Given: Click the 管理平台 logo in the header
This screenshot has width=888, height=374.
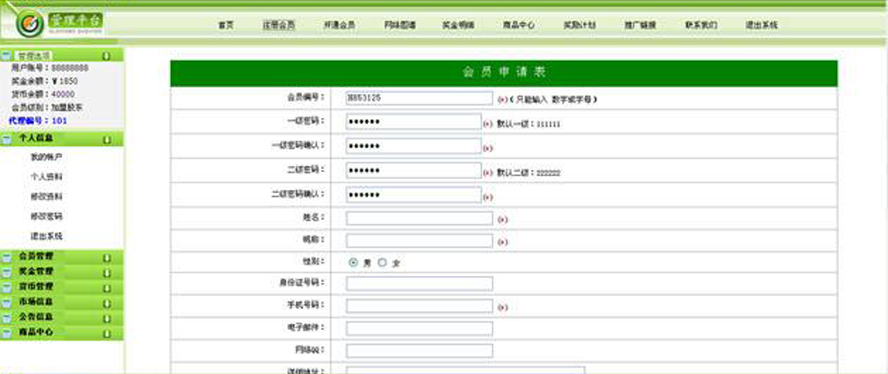Looking at the screenshot, I should tap(59, 23).
